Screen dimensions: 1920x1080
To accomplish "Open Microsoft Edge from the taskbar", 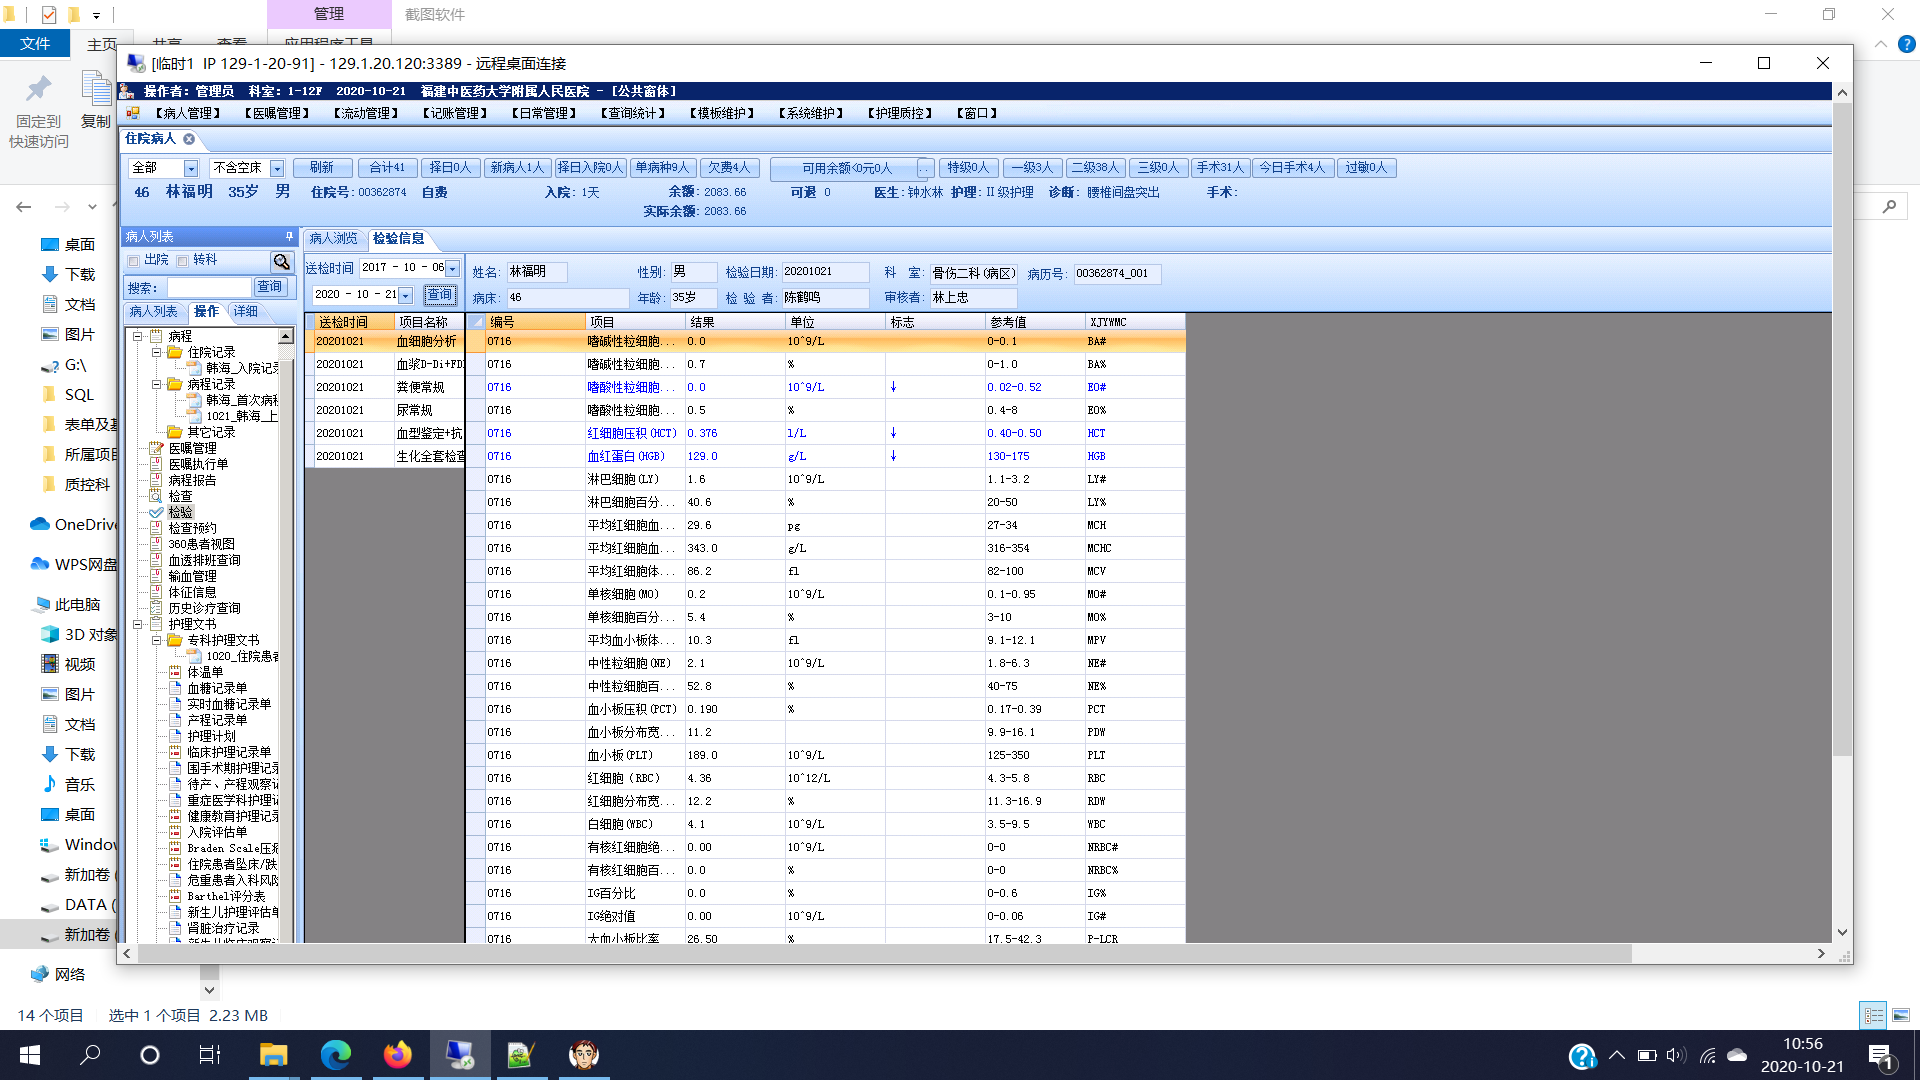I will tap(335, 1055).
